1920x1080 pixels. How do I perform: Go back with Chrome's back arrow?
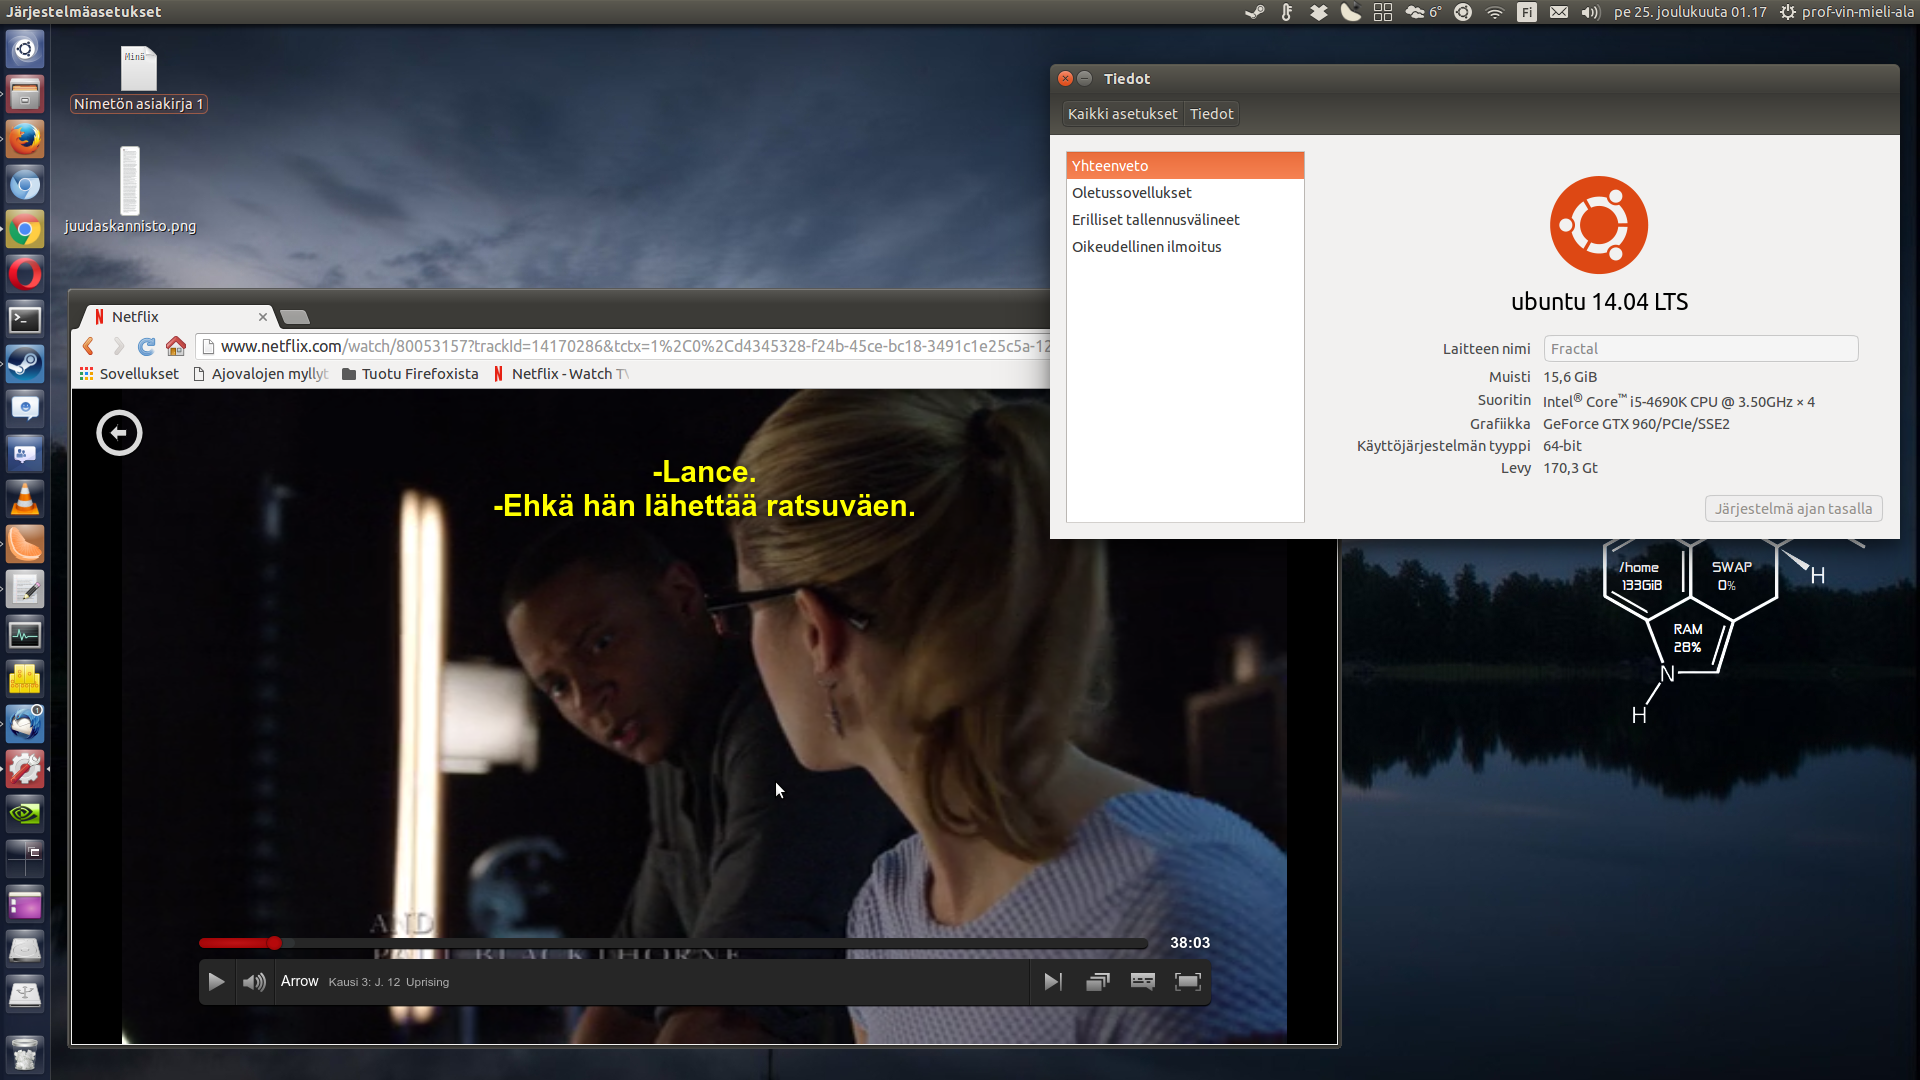pos(88,346)
